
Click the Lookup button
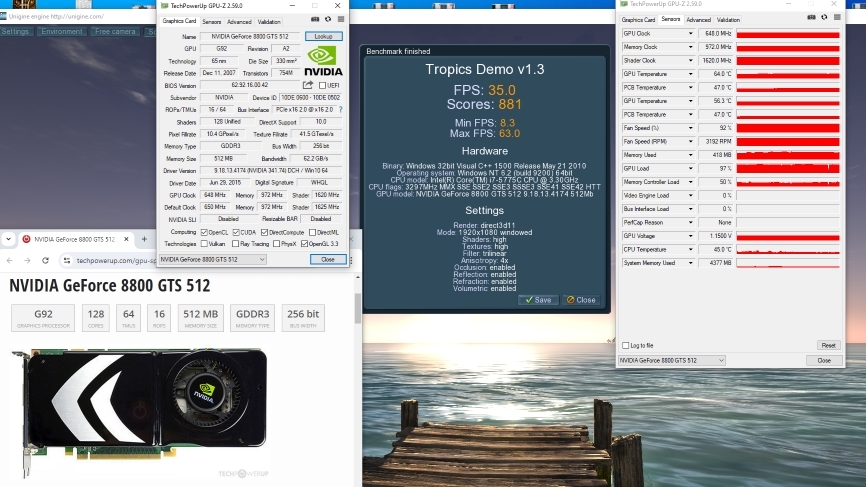tap(324, 36)
